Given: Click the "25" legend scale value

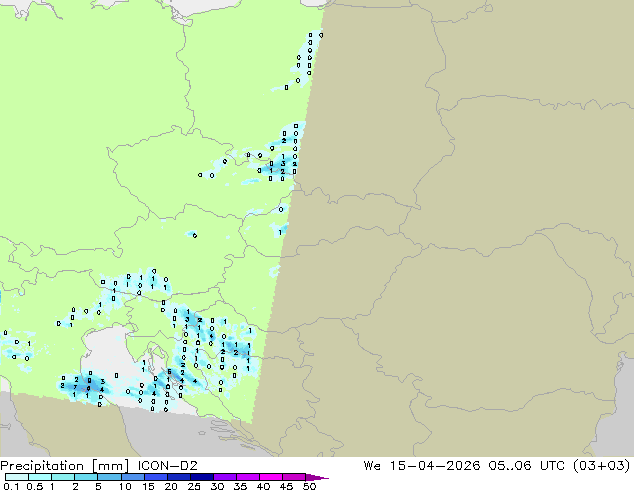Looking at the screenshot, I should pyautogui.click(x=194, y=486).
